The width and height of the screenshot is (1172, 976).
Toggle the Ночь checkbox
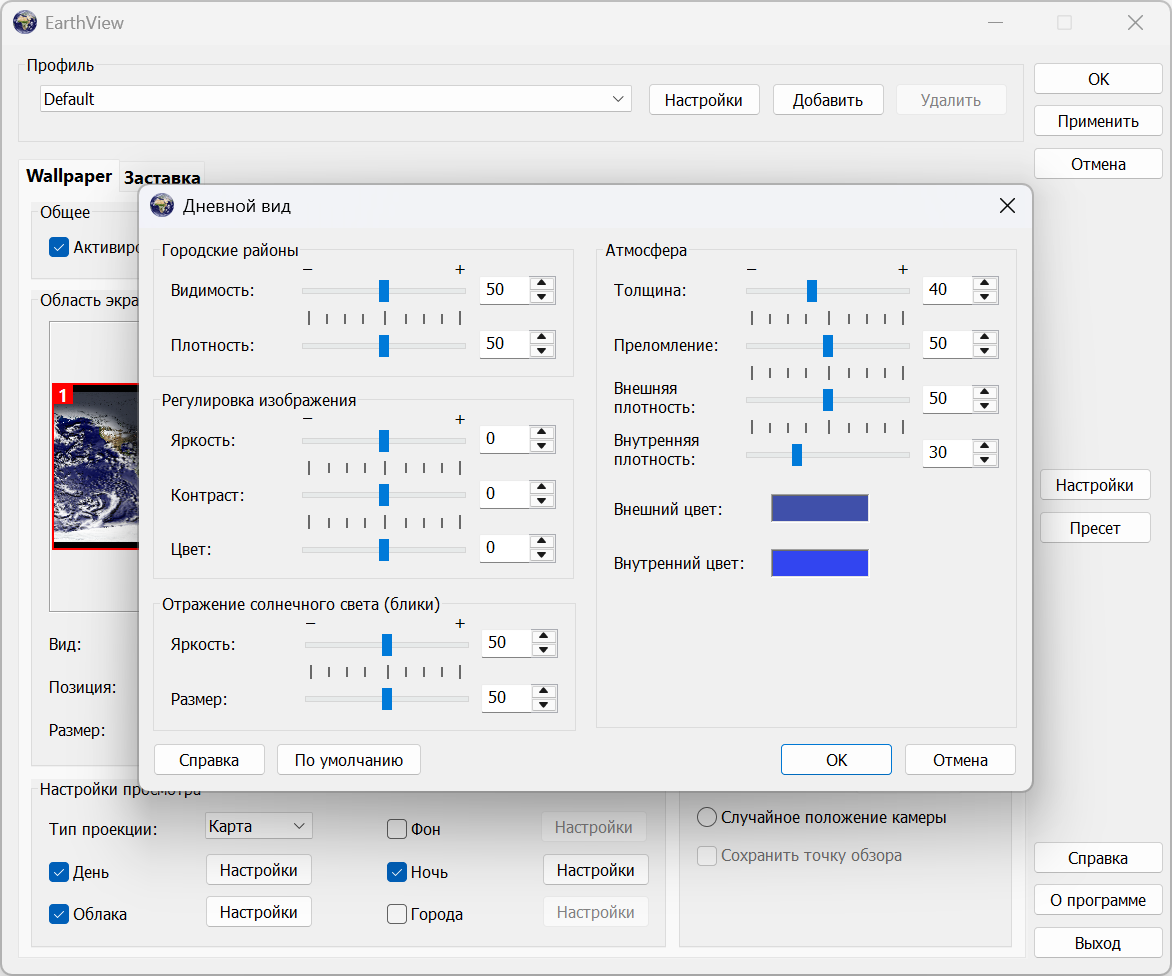[397, 872]
